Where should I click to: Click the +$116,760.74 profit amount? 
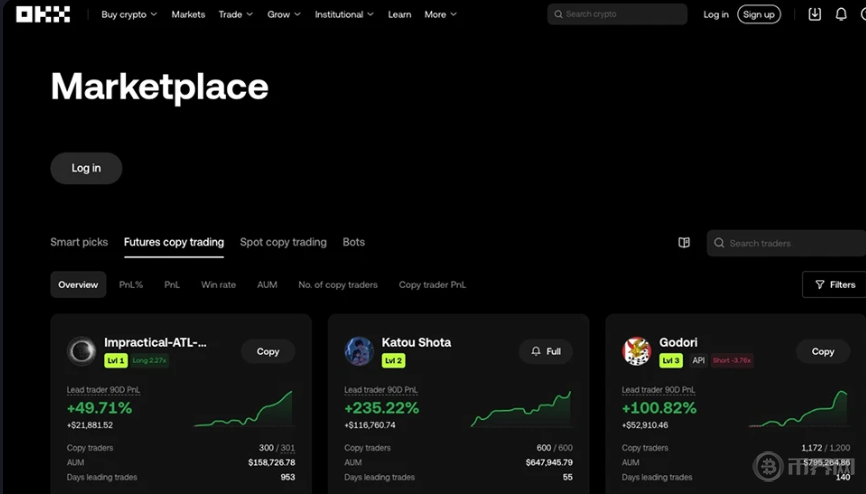[370, 425]
